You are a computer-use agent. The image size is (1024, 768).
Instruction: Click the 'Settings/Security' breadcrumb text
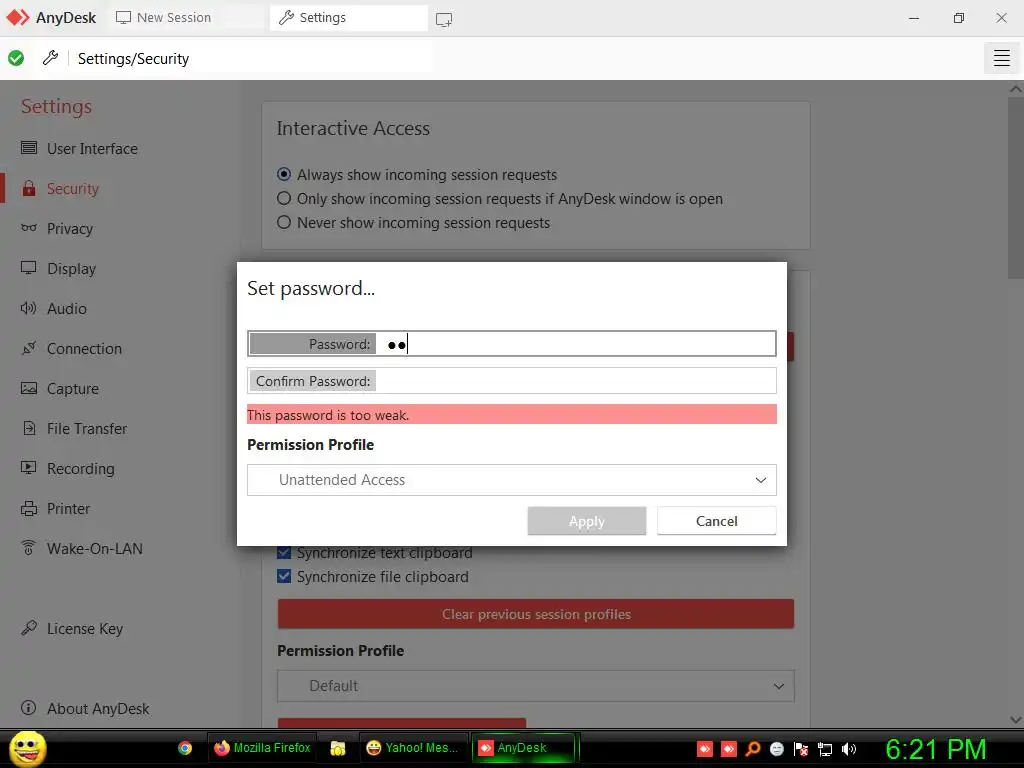[133, 59]
